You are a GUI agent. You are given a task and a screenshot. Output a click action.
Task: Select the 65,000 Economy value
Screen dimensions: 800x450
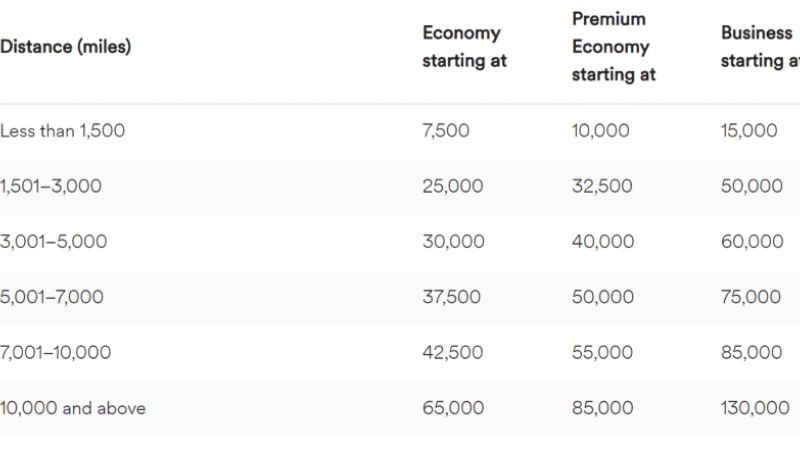point(453,408)
